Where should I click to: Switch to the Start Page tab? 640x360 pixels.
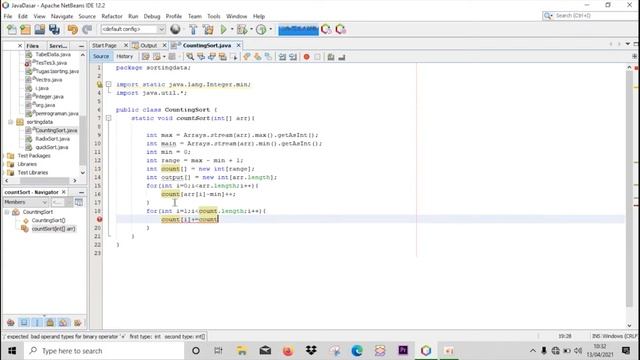[x=104, y=45]
